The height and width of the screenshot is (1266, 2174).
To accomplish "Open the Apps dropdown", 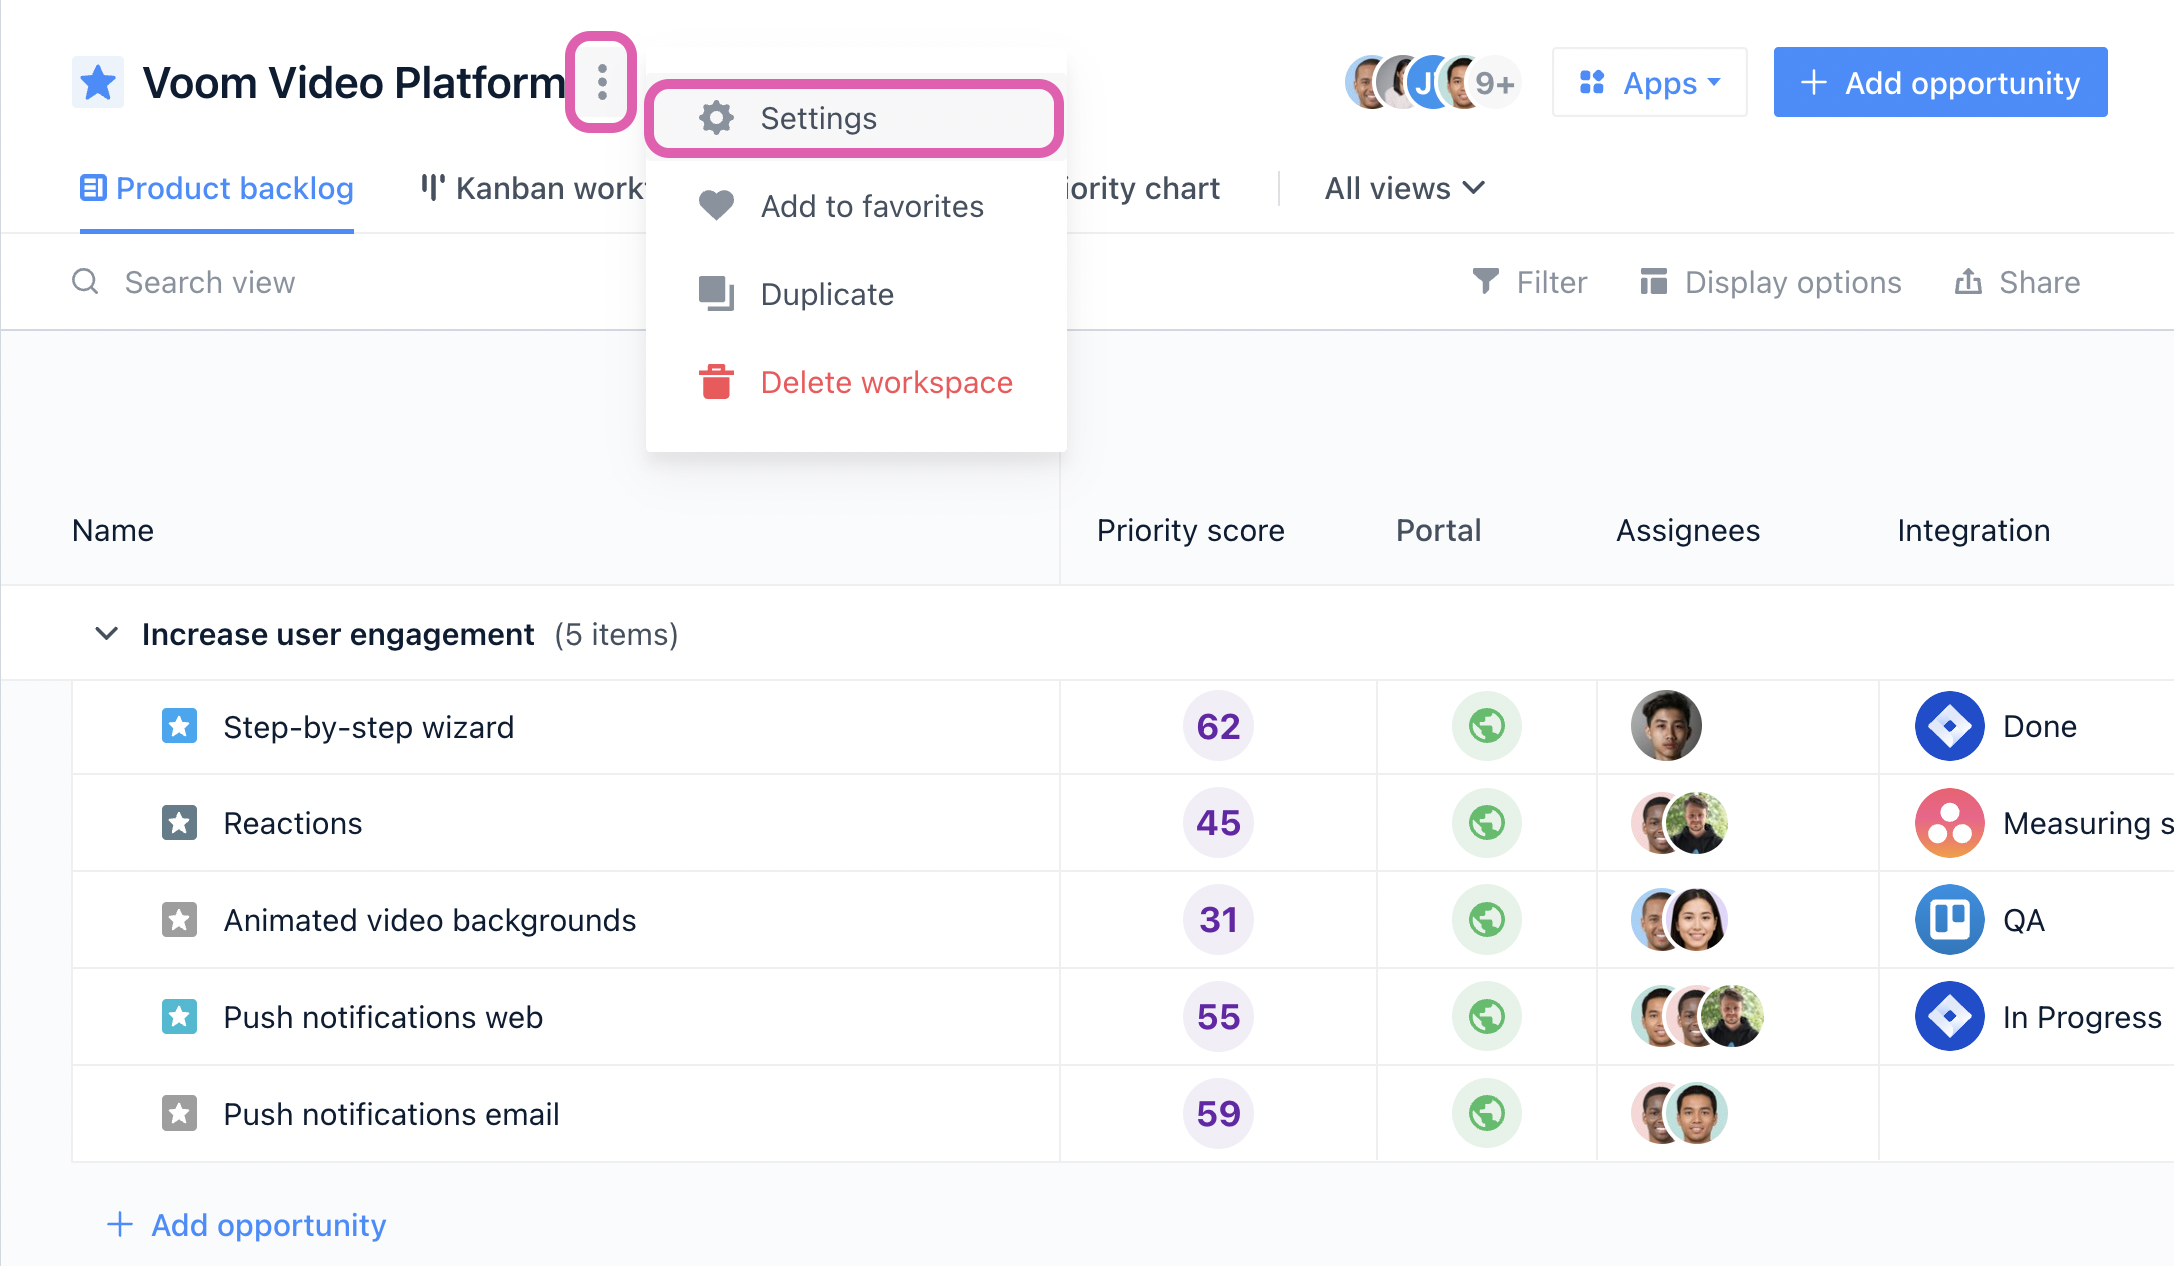I will [1650, 82].
